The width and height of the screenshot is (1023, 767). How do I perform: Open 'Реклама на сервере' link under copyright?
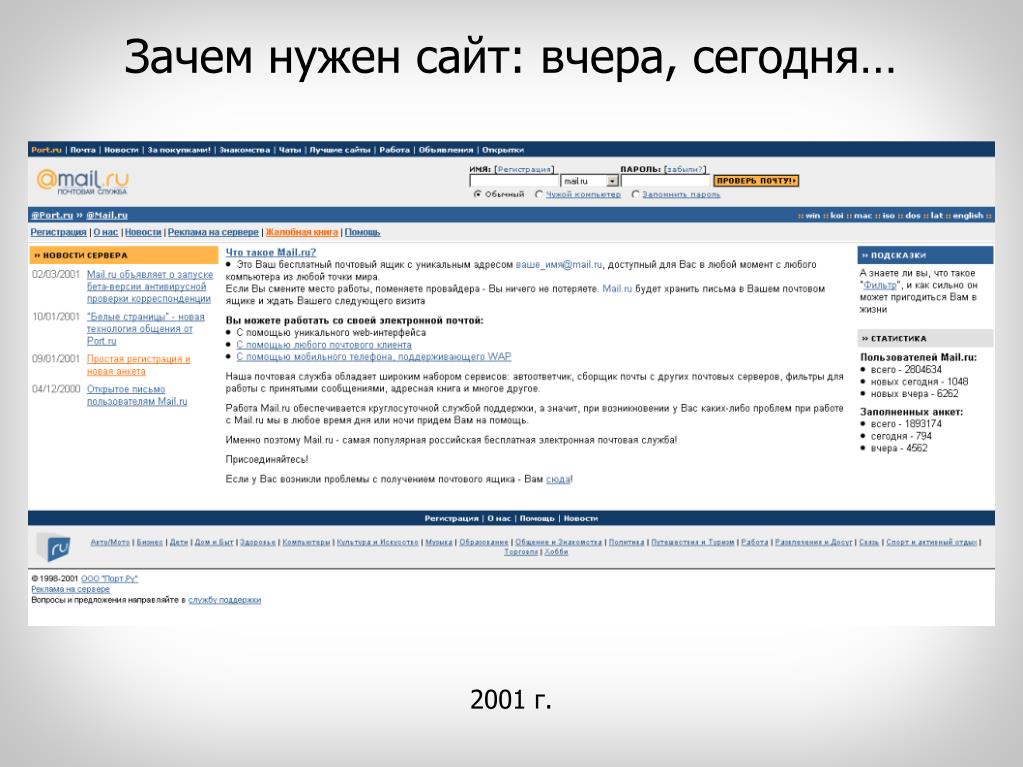pos(70,589)
